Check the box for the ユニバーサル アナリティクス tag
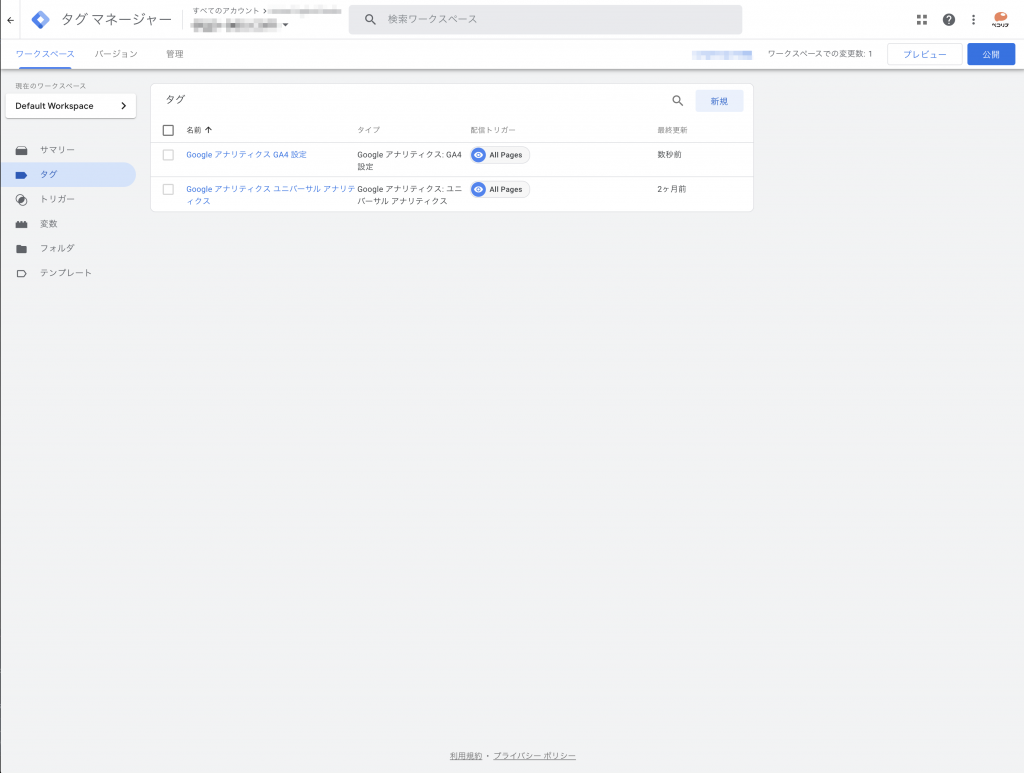 (x=168, y=189)
